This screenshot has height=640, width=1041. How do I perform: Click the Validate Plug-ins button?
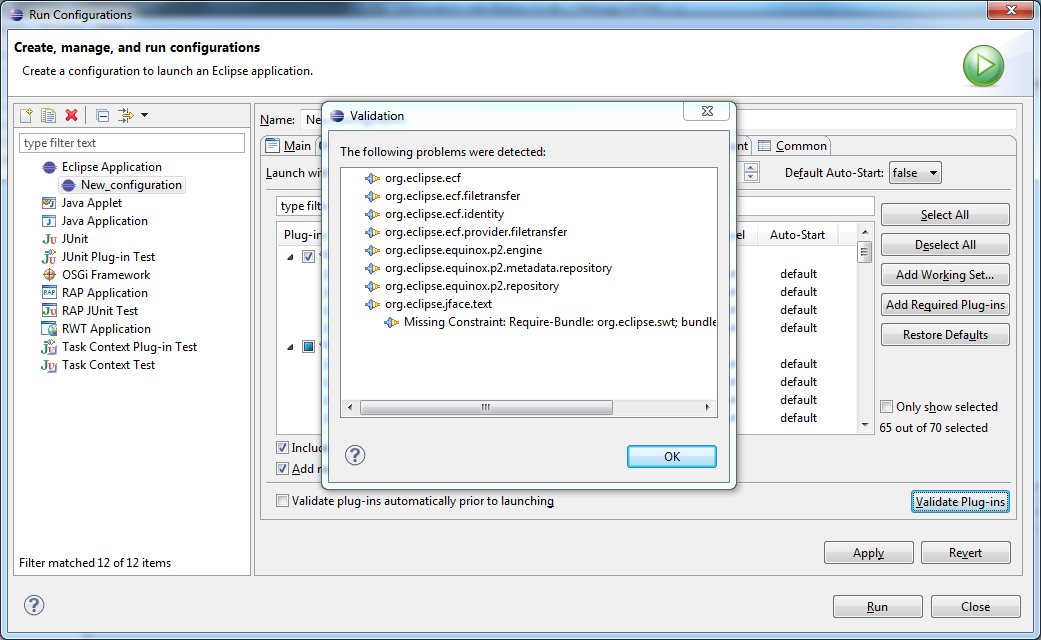(x=960, y=502)
